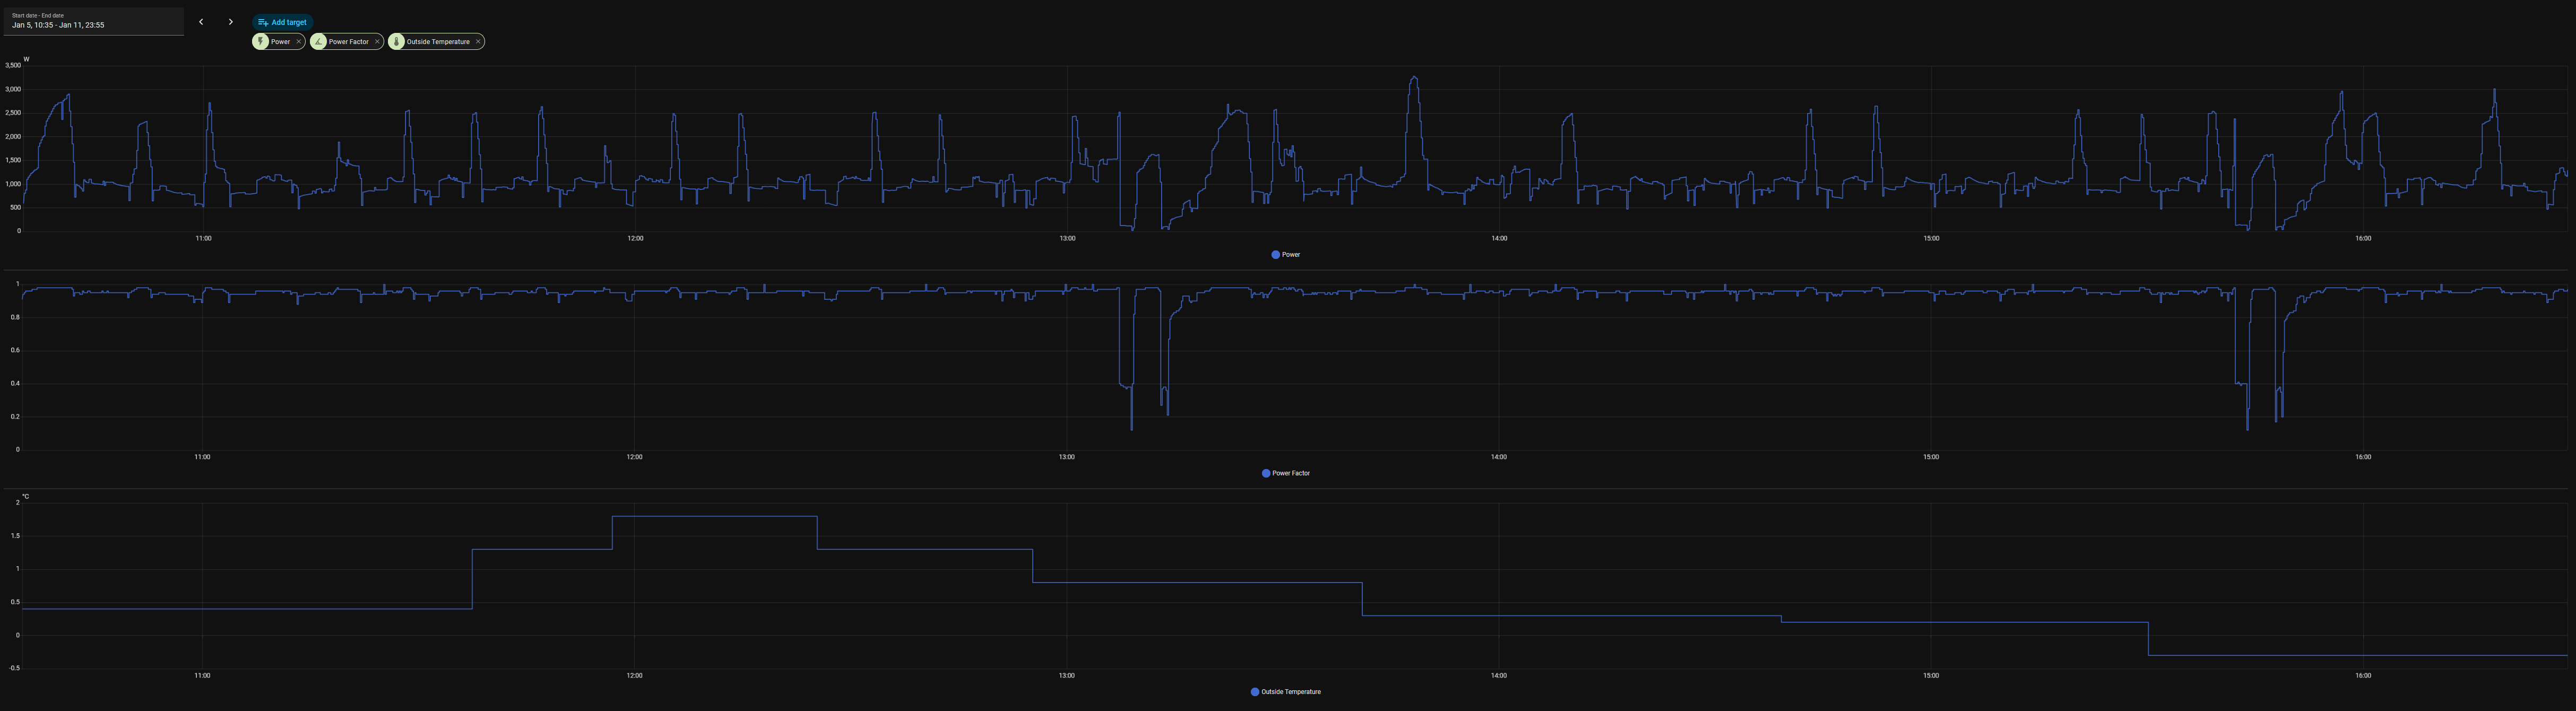Go to next date range arrow

pyautogui.click(x=230, y=22)
